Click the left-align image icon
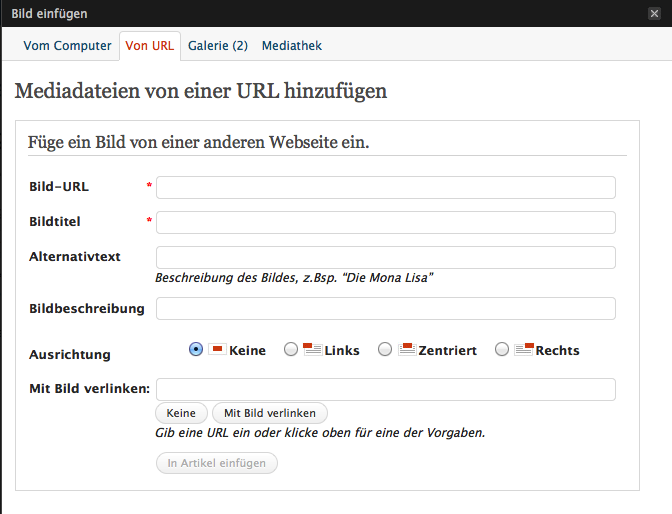 point(312,349)
